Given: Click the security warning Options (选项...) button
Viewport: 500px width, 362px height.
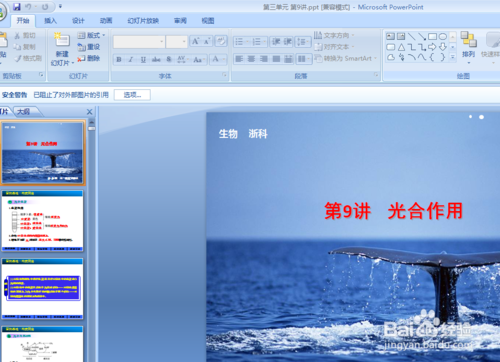Looking at the screenshot, I should pos(132,95).
